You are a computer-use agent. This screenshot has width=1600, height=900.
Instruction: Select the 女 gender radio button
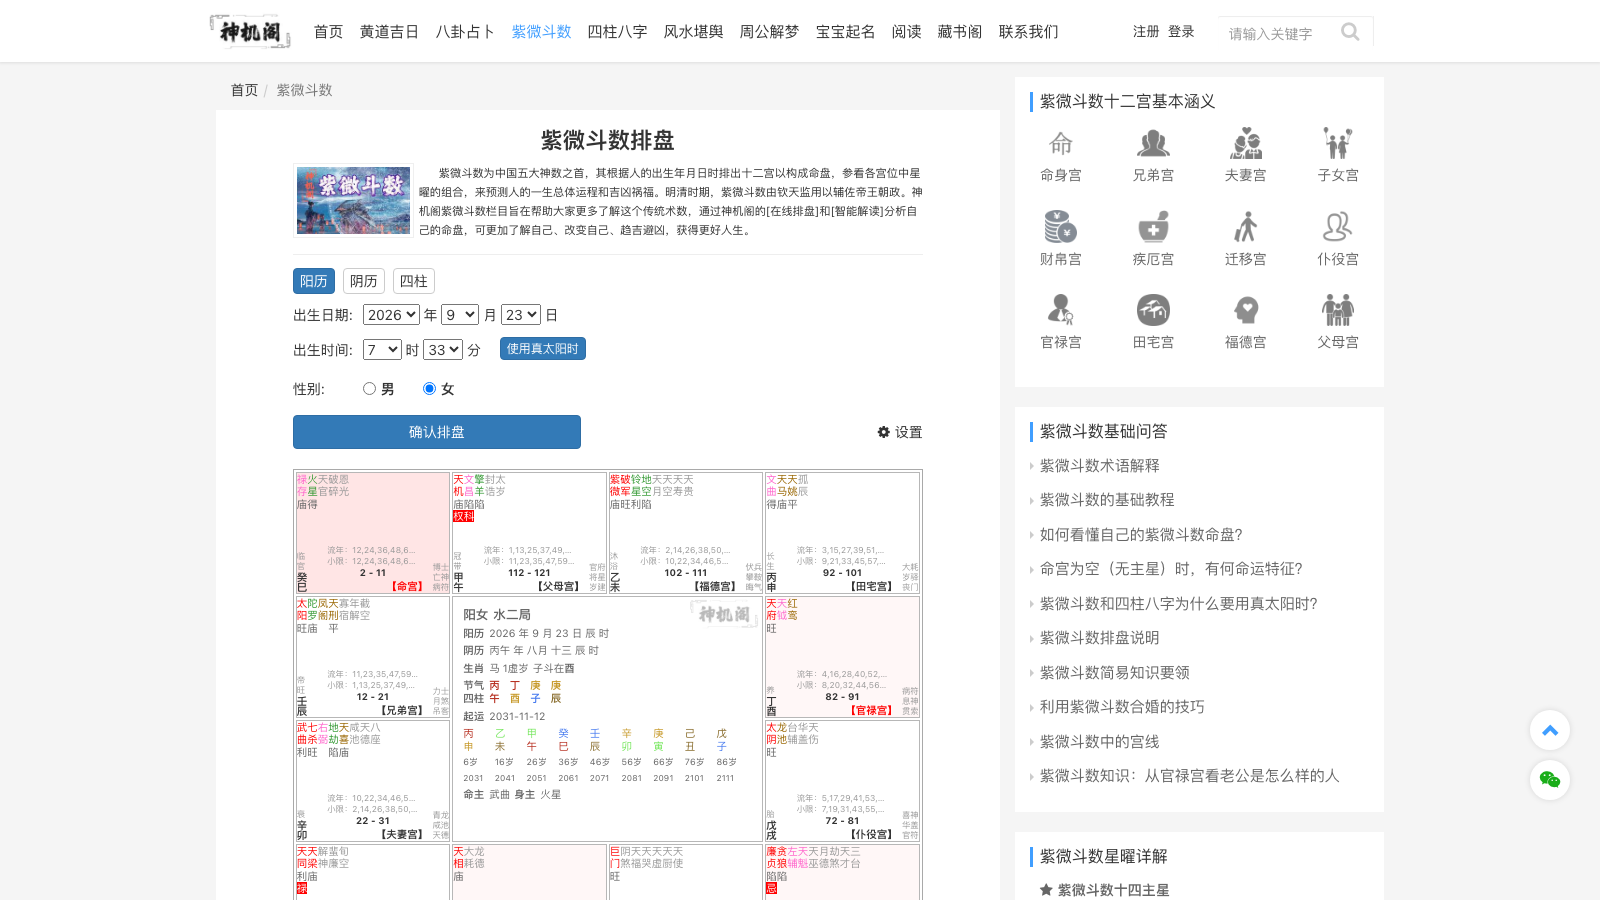click(429, 389)
